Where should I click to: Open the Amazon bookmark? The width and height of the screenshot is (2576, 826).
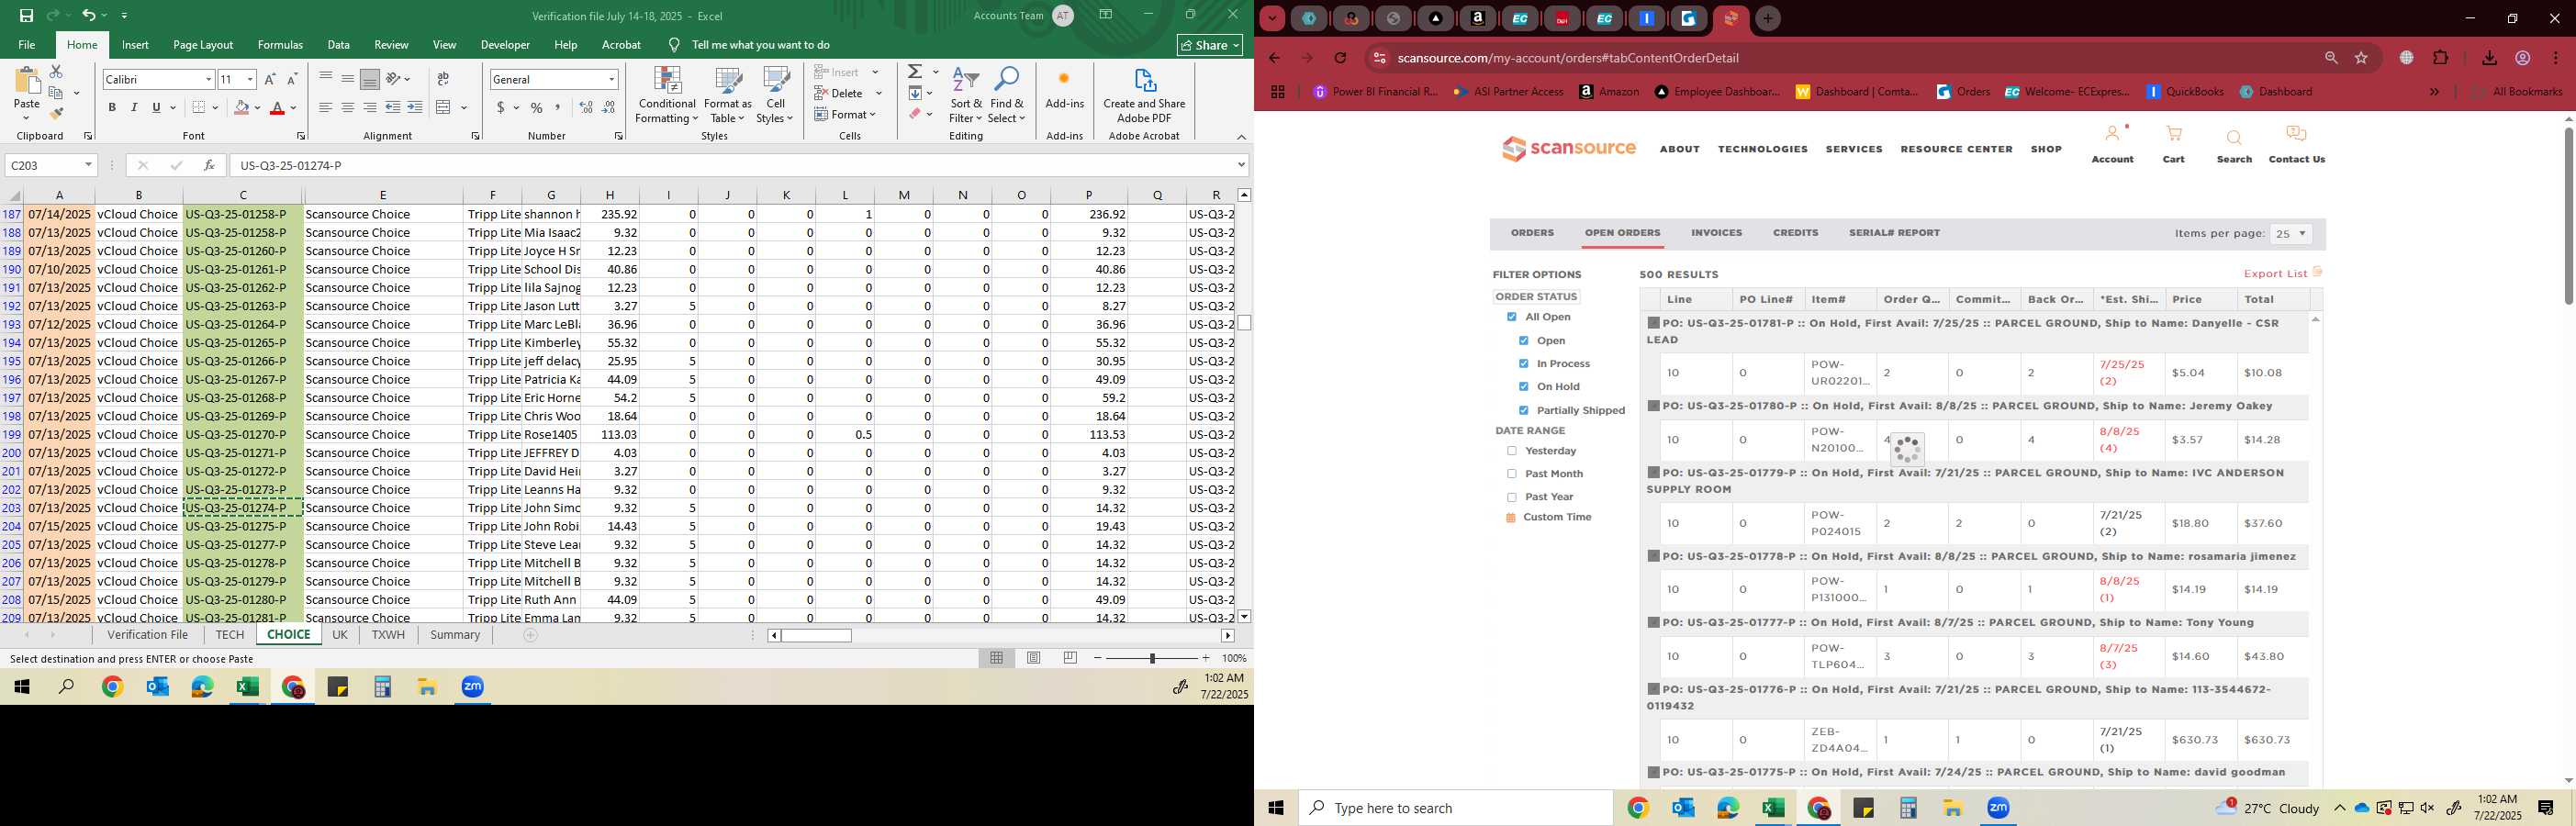click(x=1609, y=92)
